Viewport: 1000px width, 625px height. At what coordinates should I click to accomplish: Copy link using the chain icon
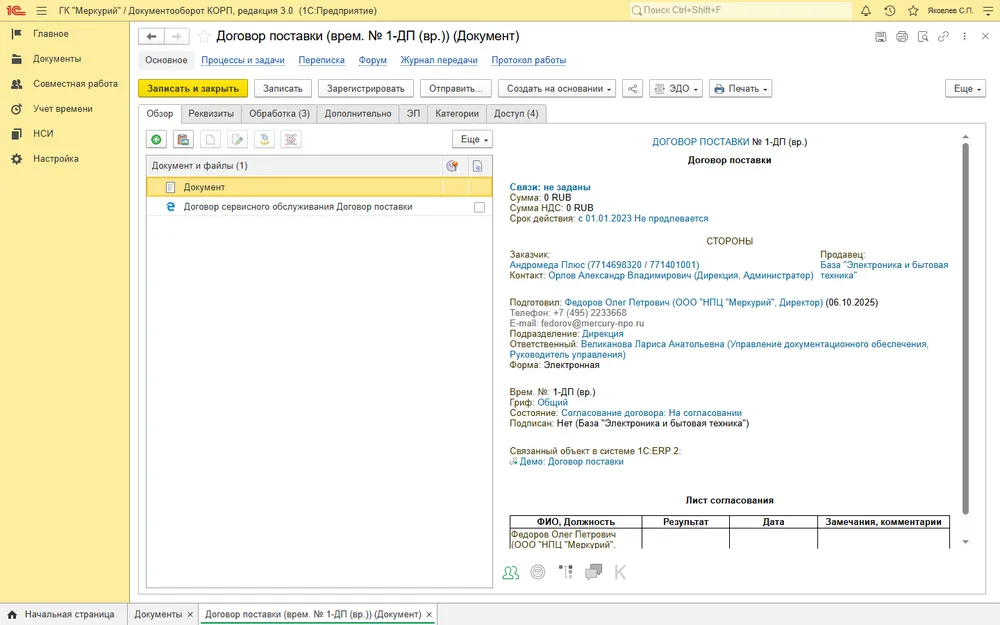point(943,37)
